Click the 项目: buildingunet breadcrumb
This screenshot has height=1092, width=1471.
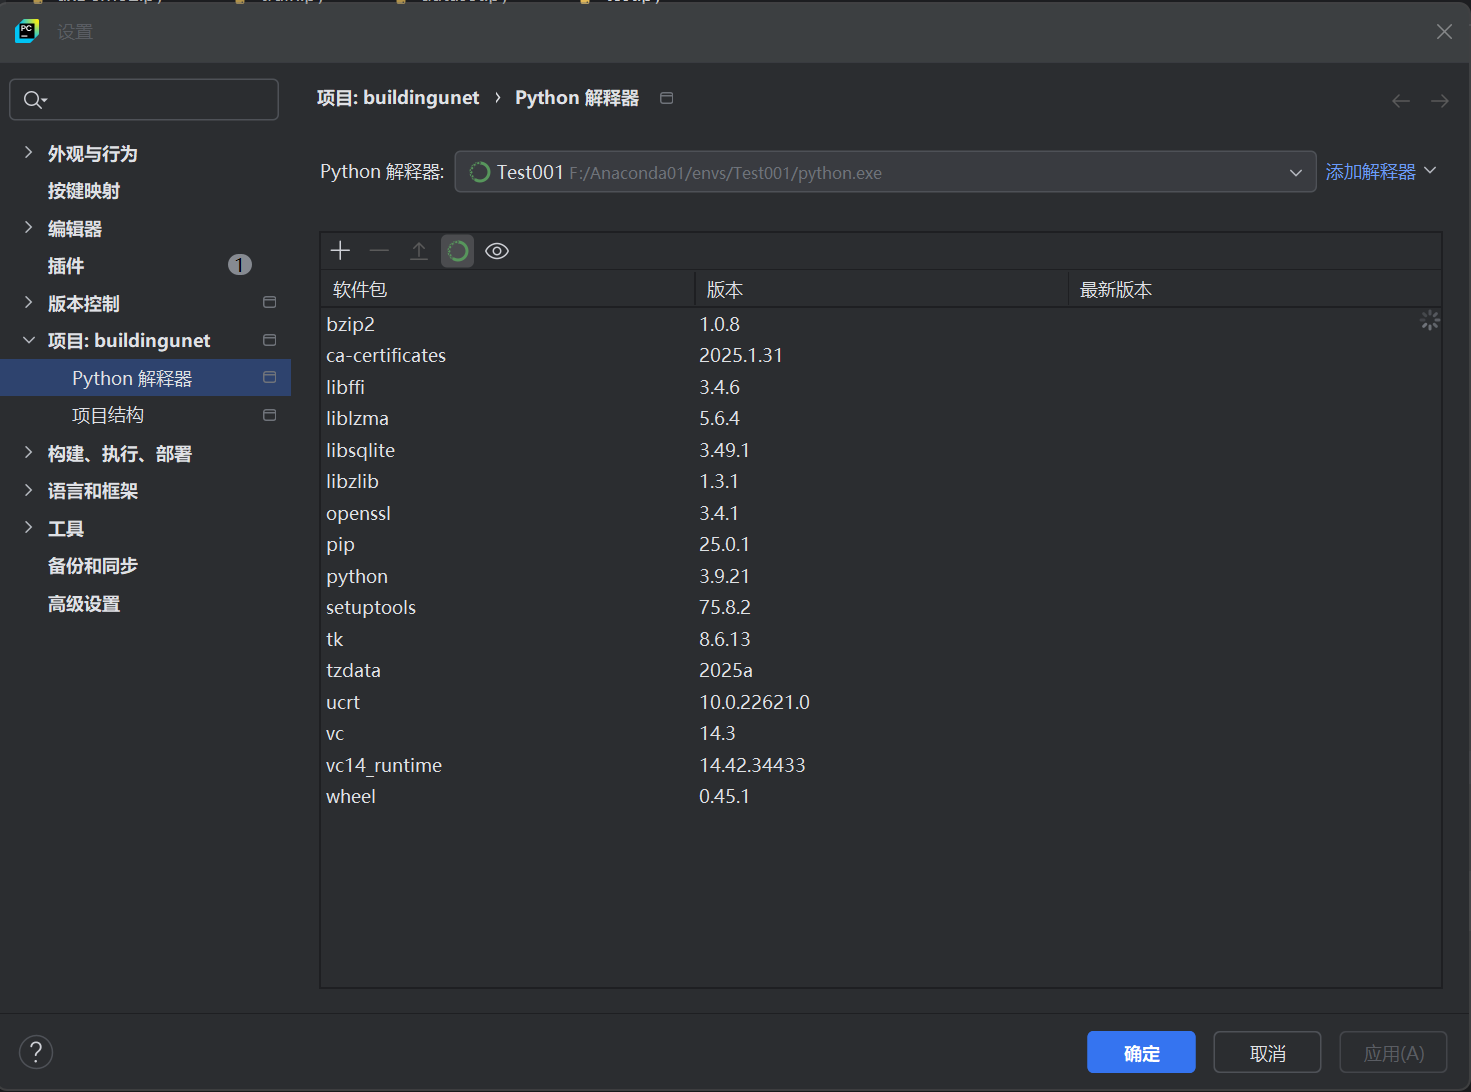point(398,98)
